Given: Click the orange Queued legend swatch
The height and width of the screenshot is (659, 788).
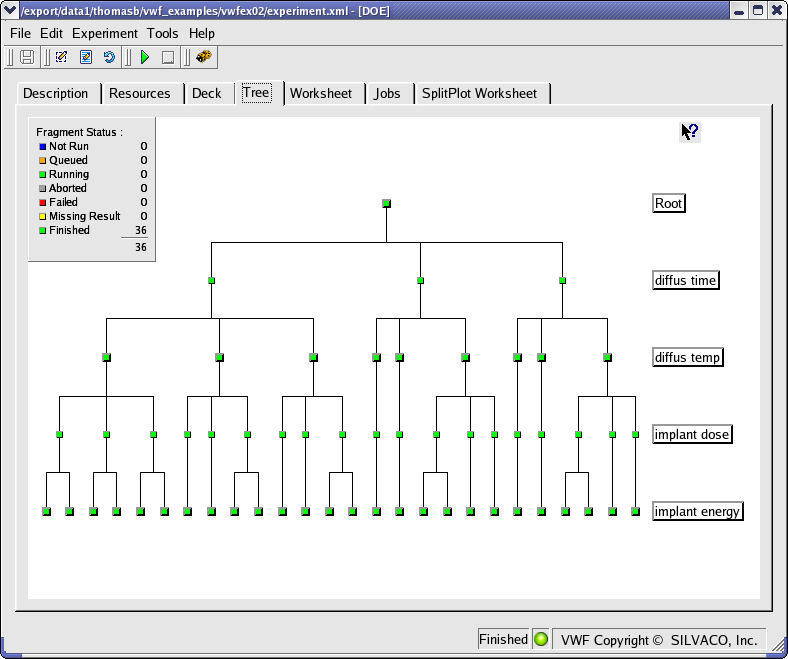Looking at the screenshot, I should click(x=43, y=160).
